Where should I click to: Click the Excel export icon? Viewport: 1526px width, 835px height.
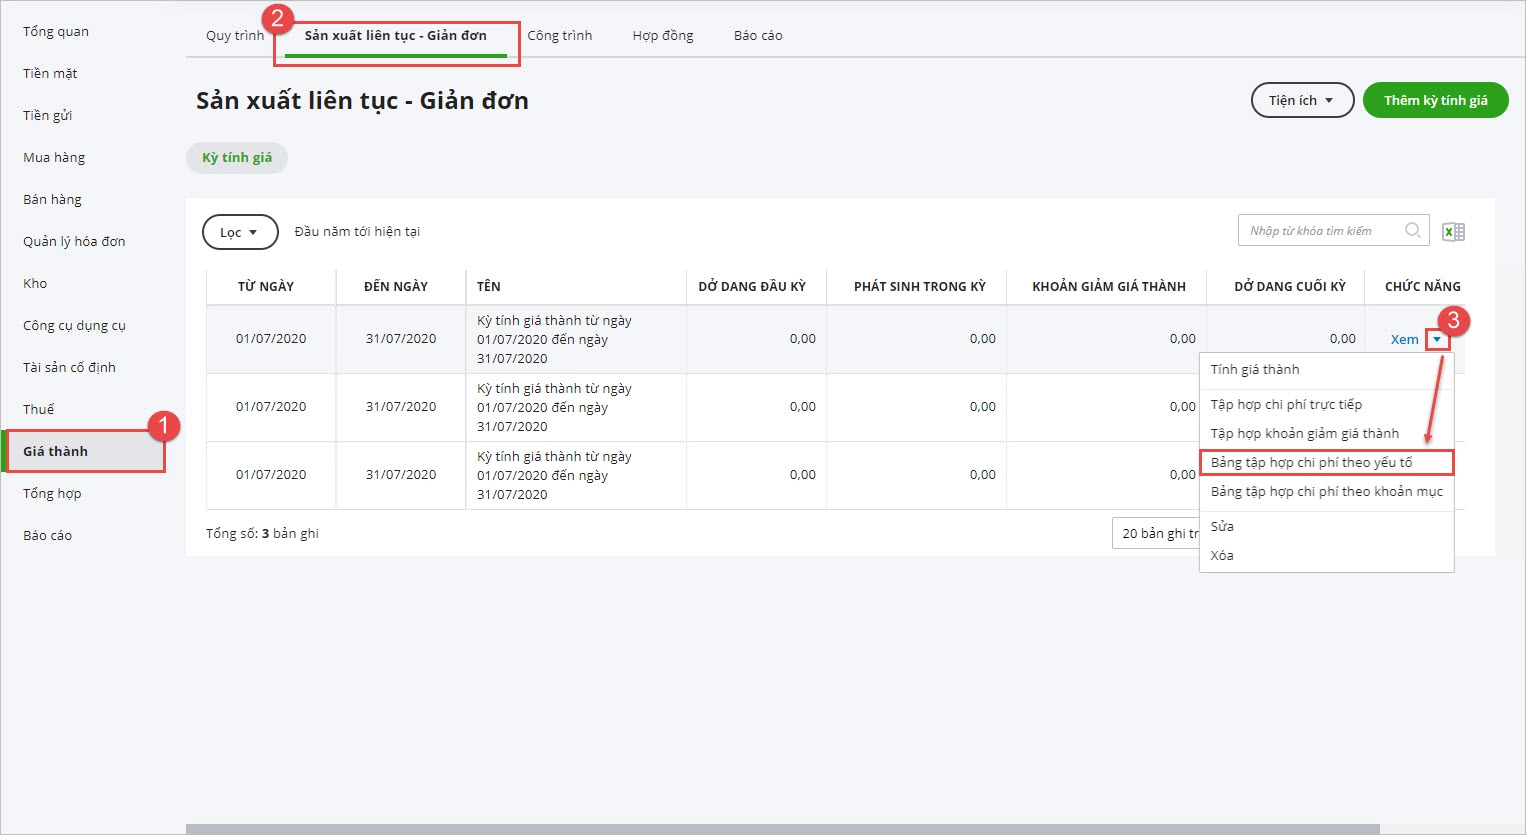coord(1453,232)
